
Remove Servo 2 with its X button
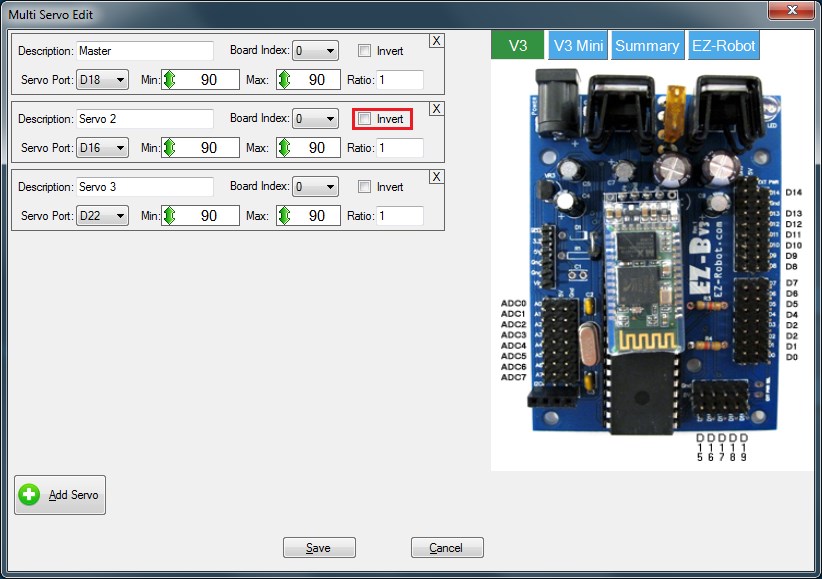coord(436,109)
